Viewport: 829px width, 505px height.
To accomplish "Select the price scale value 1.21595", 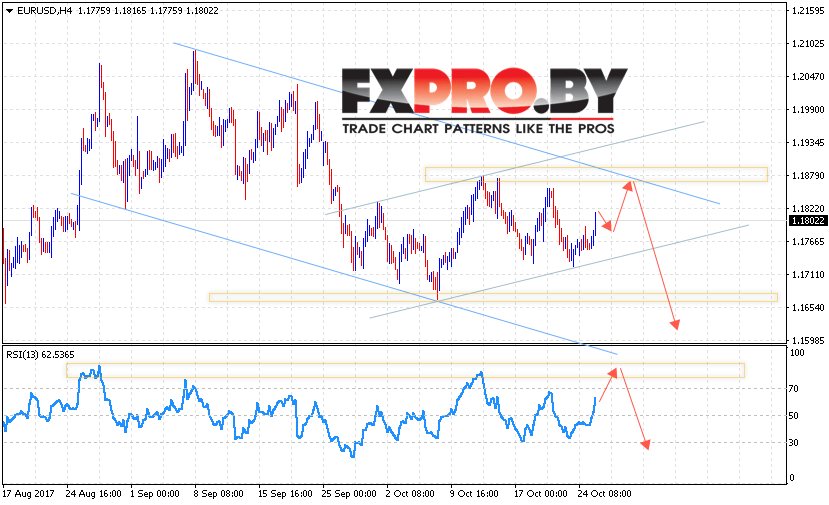I will [x=808, y=11].
